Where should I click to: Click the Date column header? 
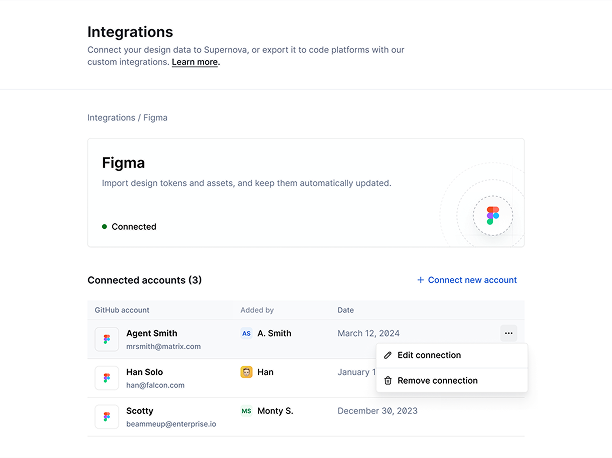point(345,310)
